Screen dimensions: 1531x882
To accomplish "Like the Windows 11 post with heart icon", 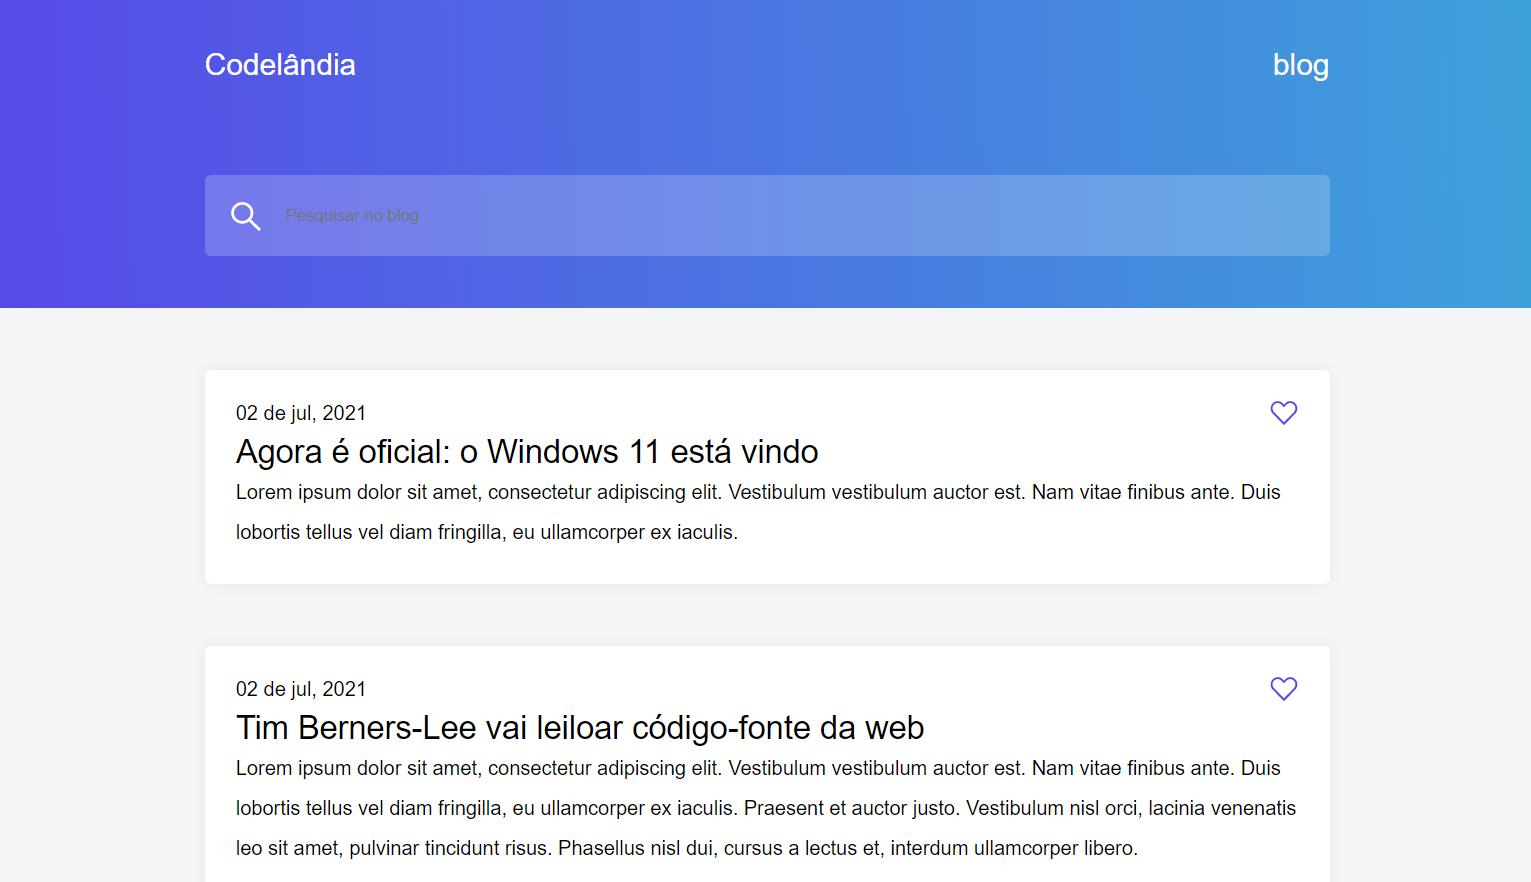I will coord(1283,413).
